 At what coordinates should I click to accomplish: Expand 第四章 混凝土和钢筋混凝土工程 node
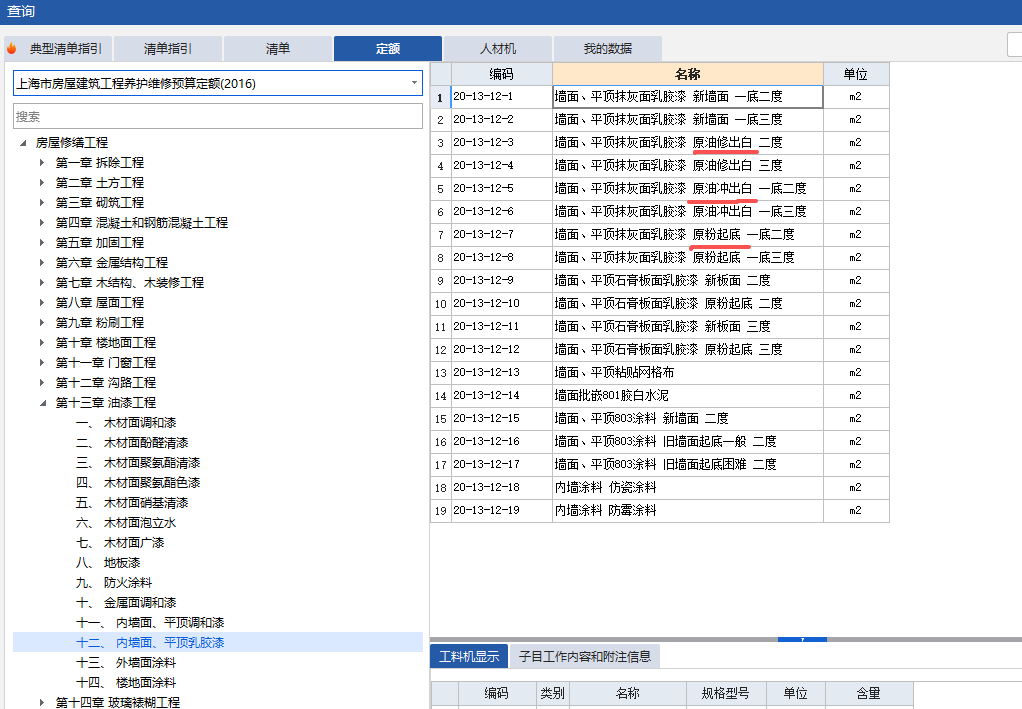42,223
